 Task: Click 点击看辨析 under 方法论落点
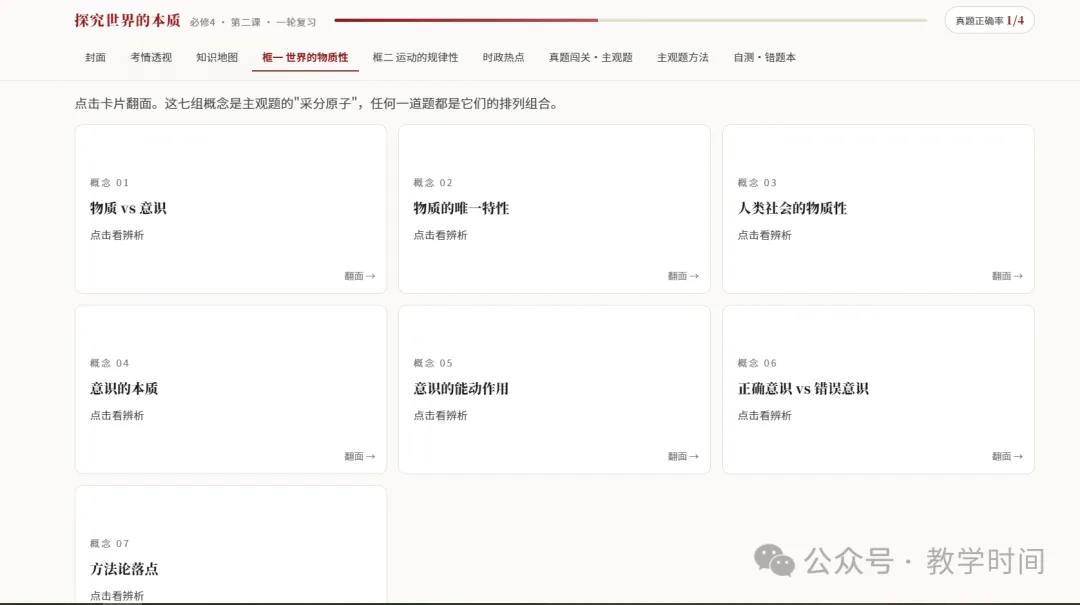point(117,596)
